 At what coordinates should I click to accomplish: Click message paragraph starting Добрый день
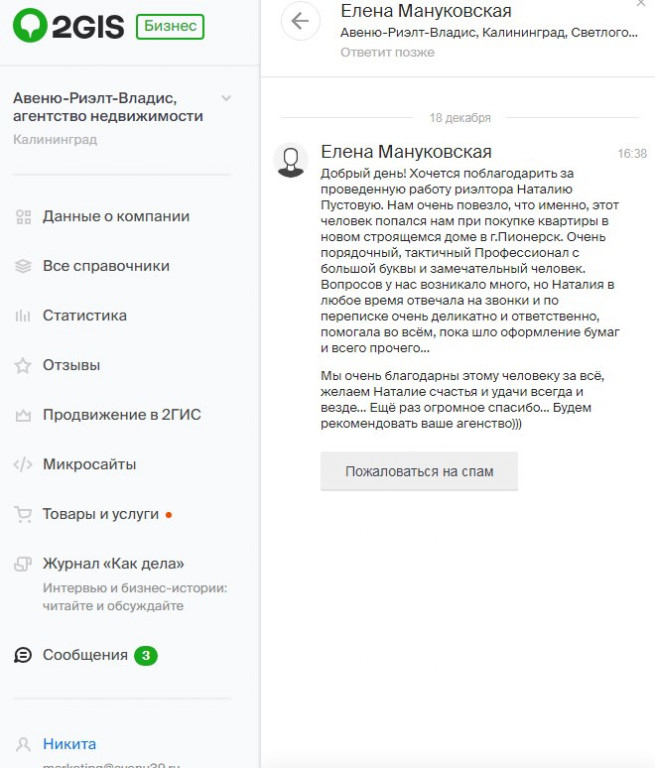pyautogui.click(x=470, y=261)
